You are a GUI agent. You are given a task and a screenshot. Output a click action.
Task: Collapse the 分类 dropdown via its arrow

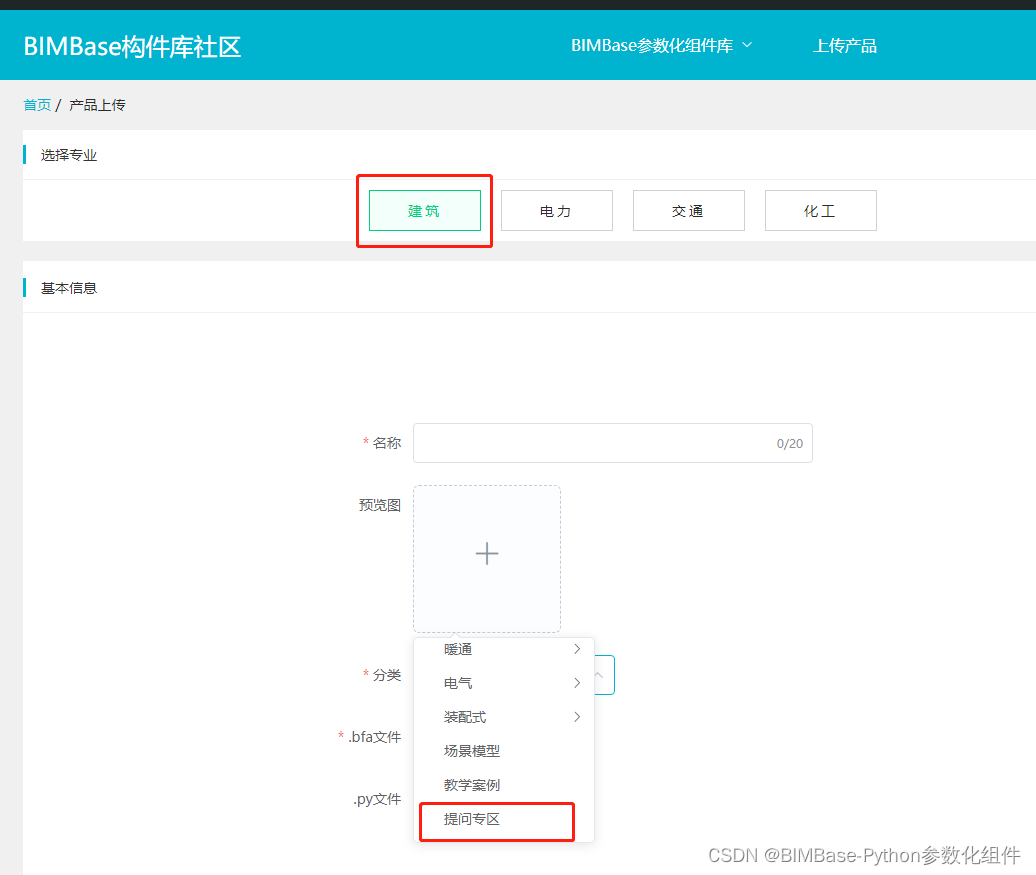599,675
